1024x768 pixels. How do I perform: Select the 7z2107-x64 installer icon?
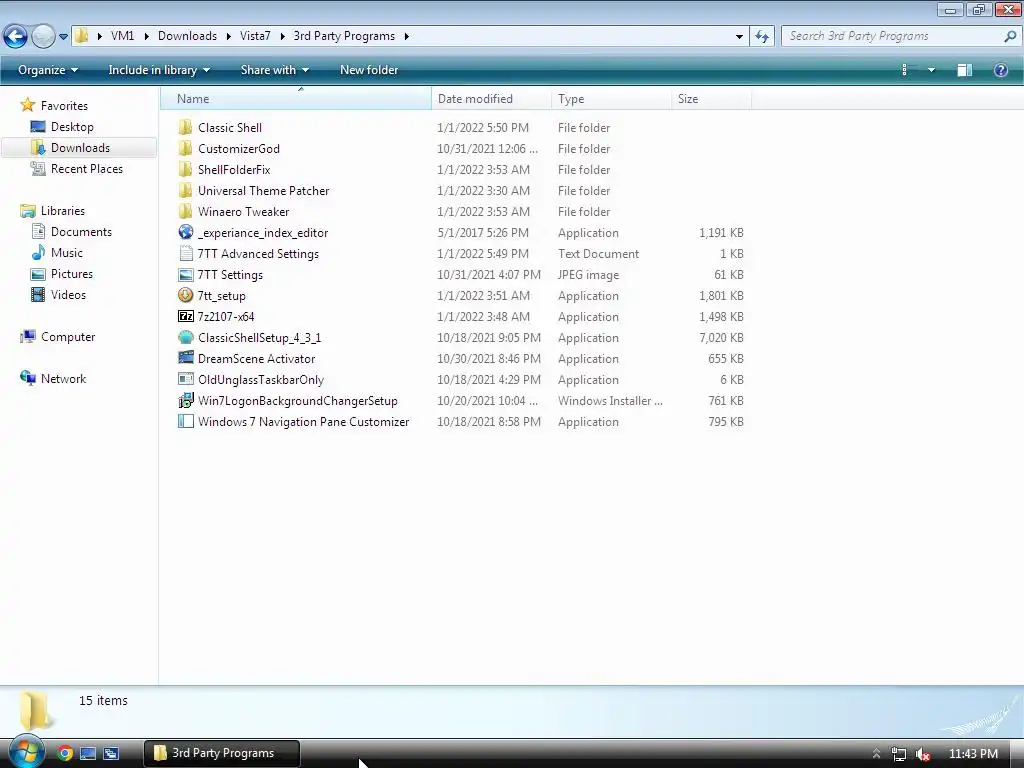click(185, 316)
